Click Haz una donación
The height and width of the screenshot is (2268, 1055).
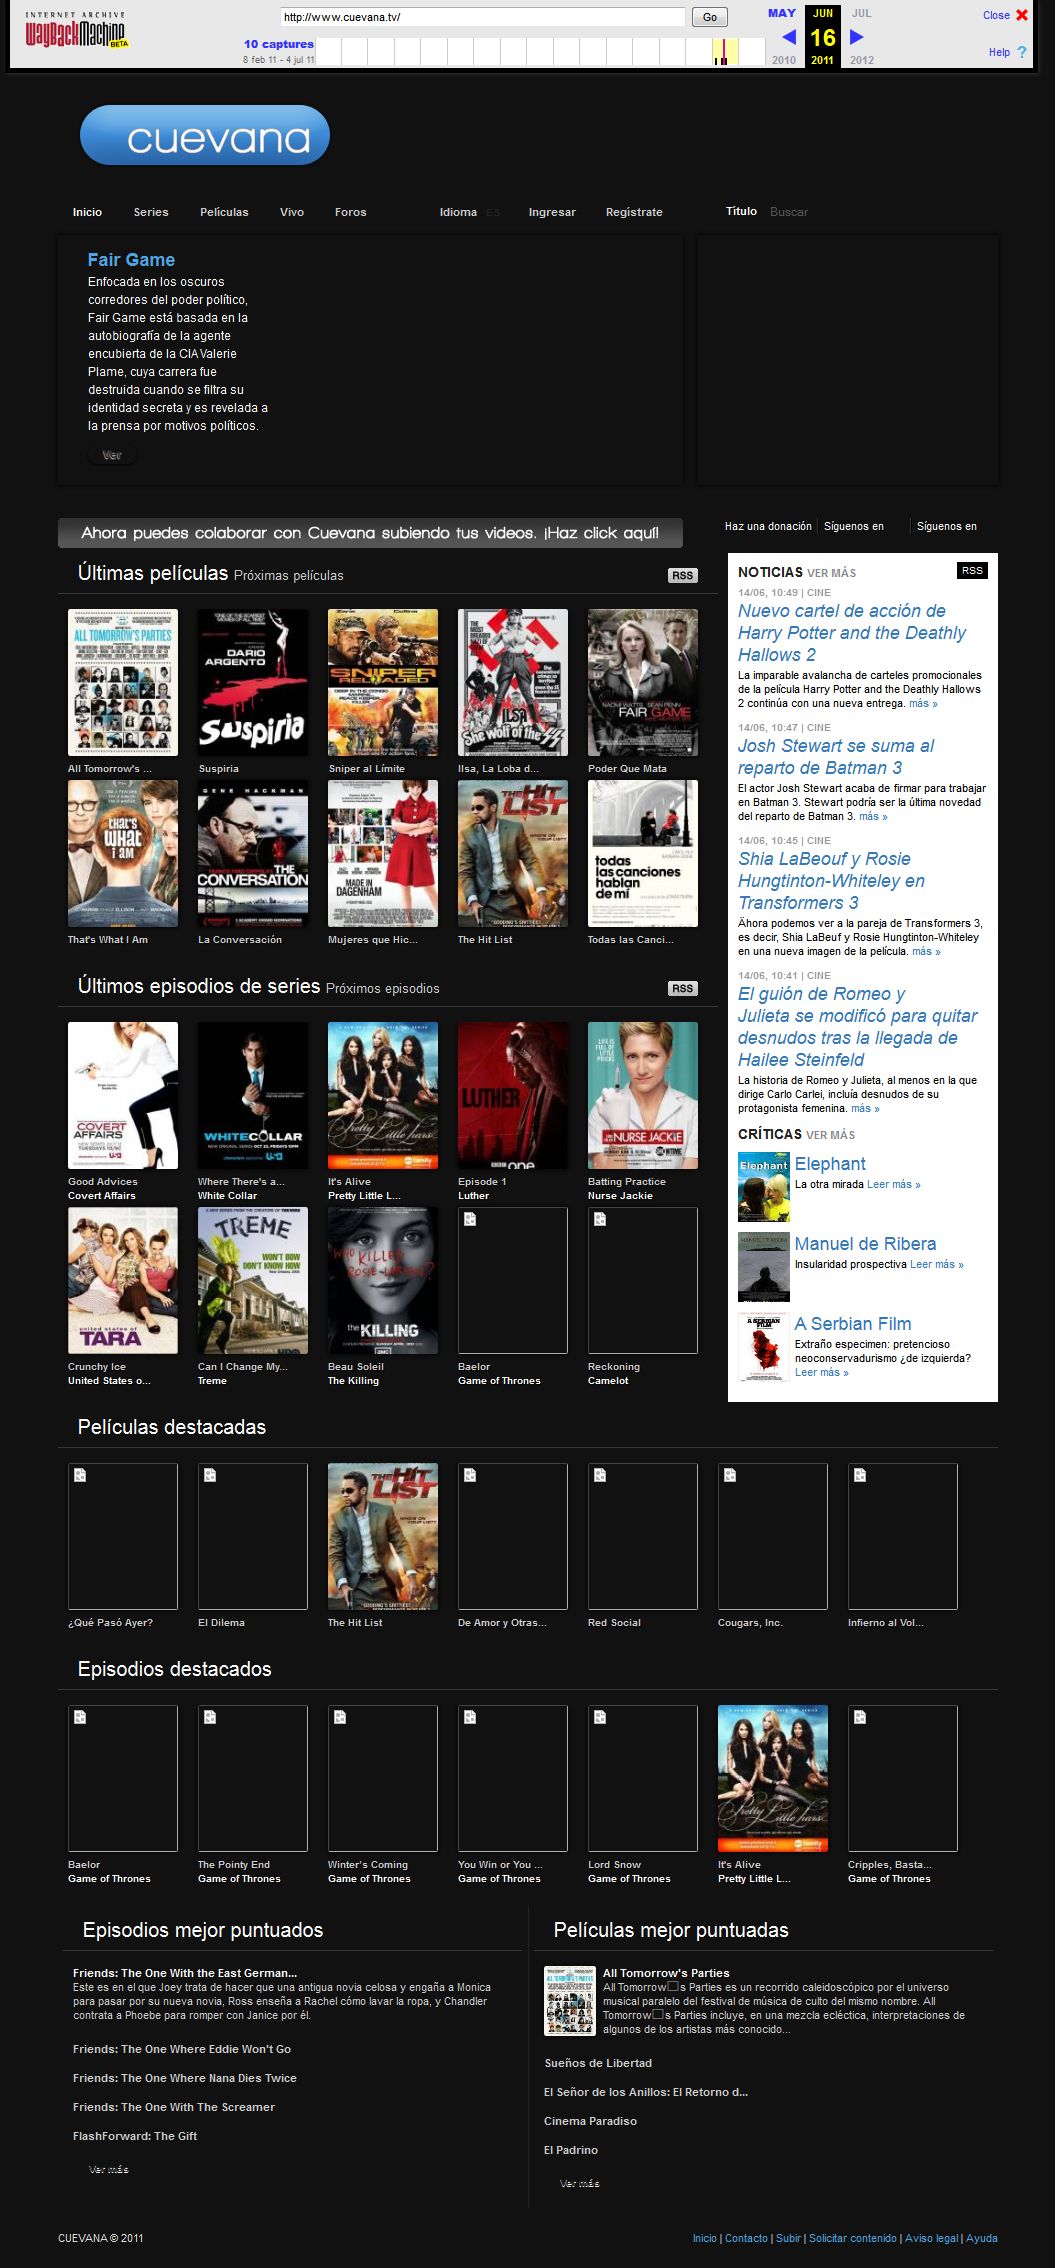point(768,526)
